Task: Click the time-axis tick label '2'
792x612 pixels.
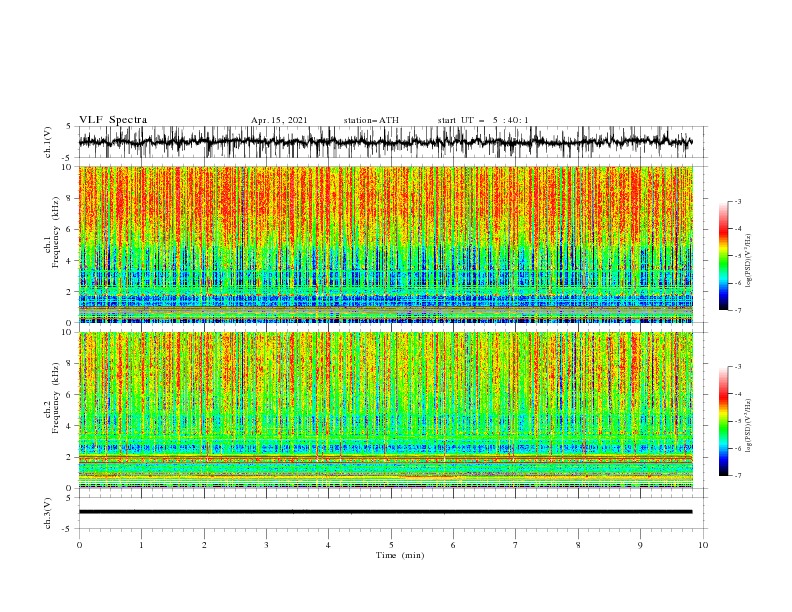Action: (204, 545)
